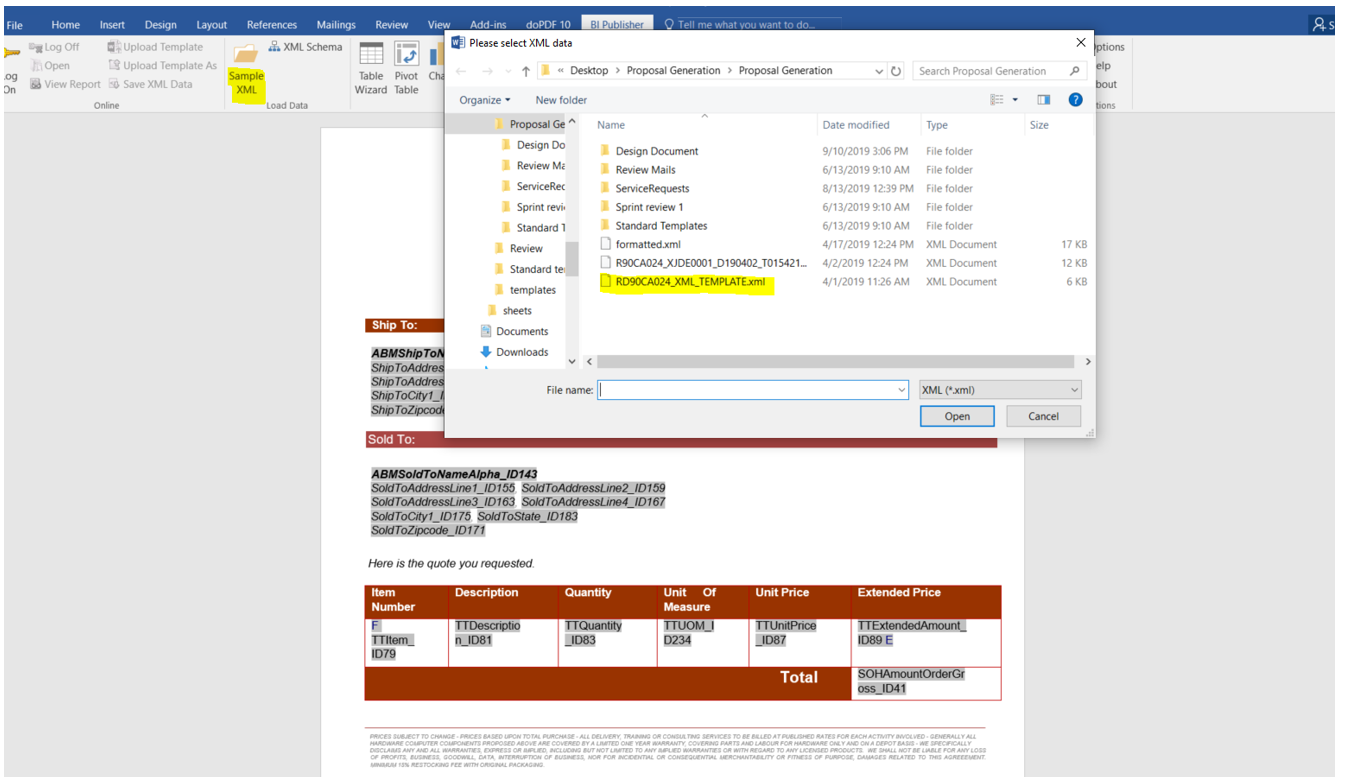Click the Tell me what you want search box
Screen dimensions: 1346x777
click(x=740, y=25)
